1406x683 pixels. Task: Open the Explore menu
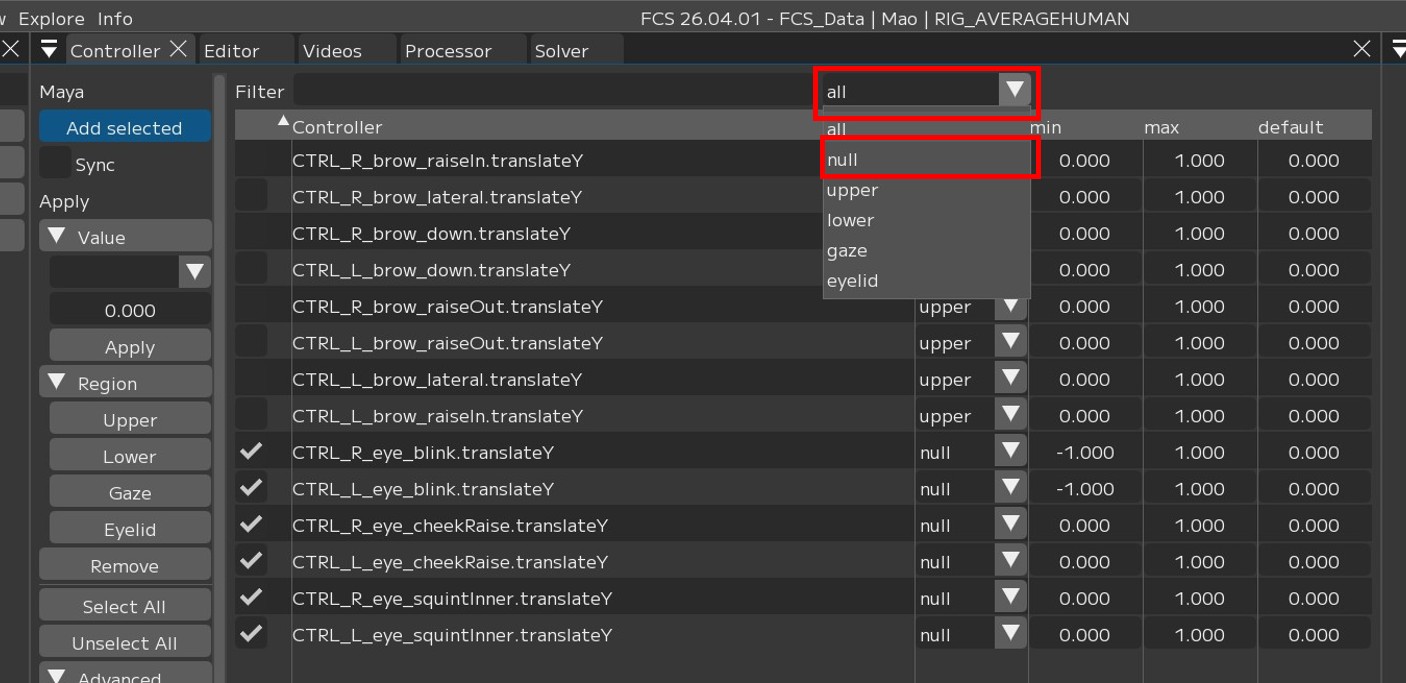pyautogui.click(x=51, y=18)
